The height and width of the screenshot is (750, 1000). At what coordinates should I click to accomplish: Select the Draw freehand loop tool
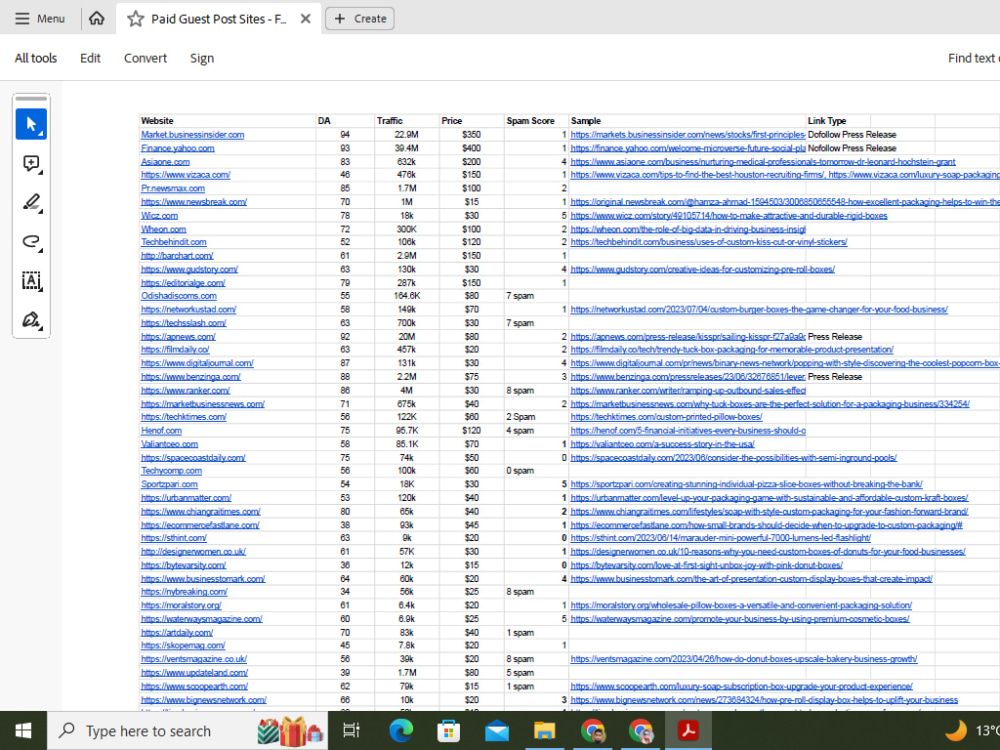pos(31,242)
